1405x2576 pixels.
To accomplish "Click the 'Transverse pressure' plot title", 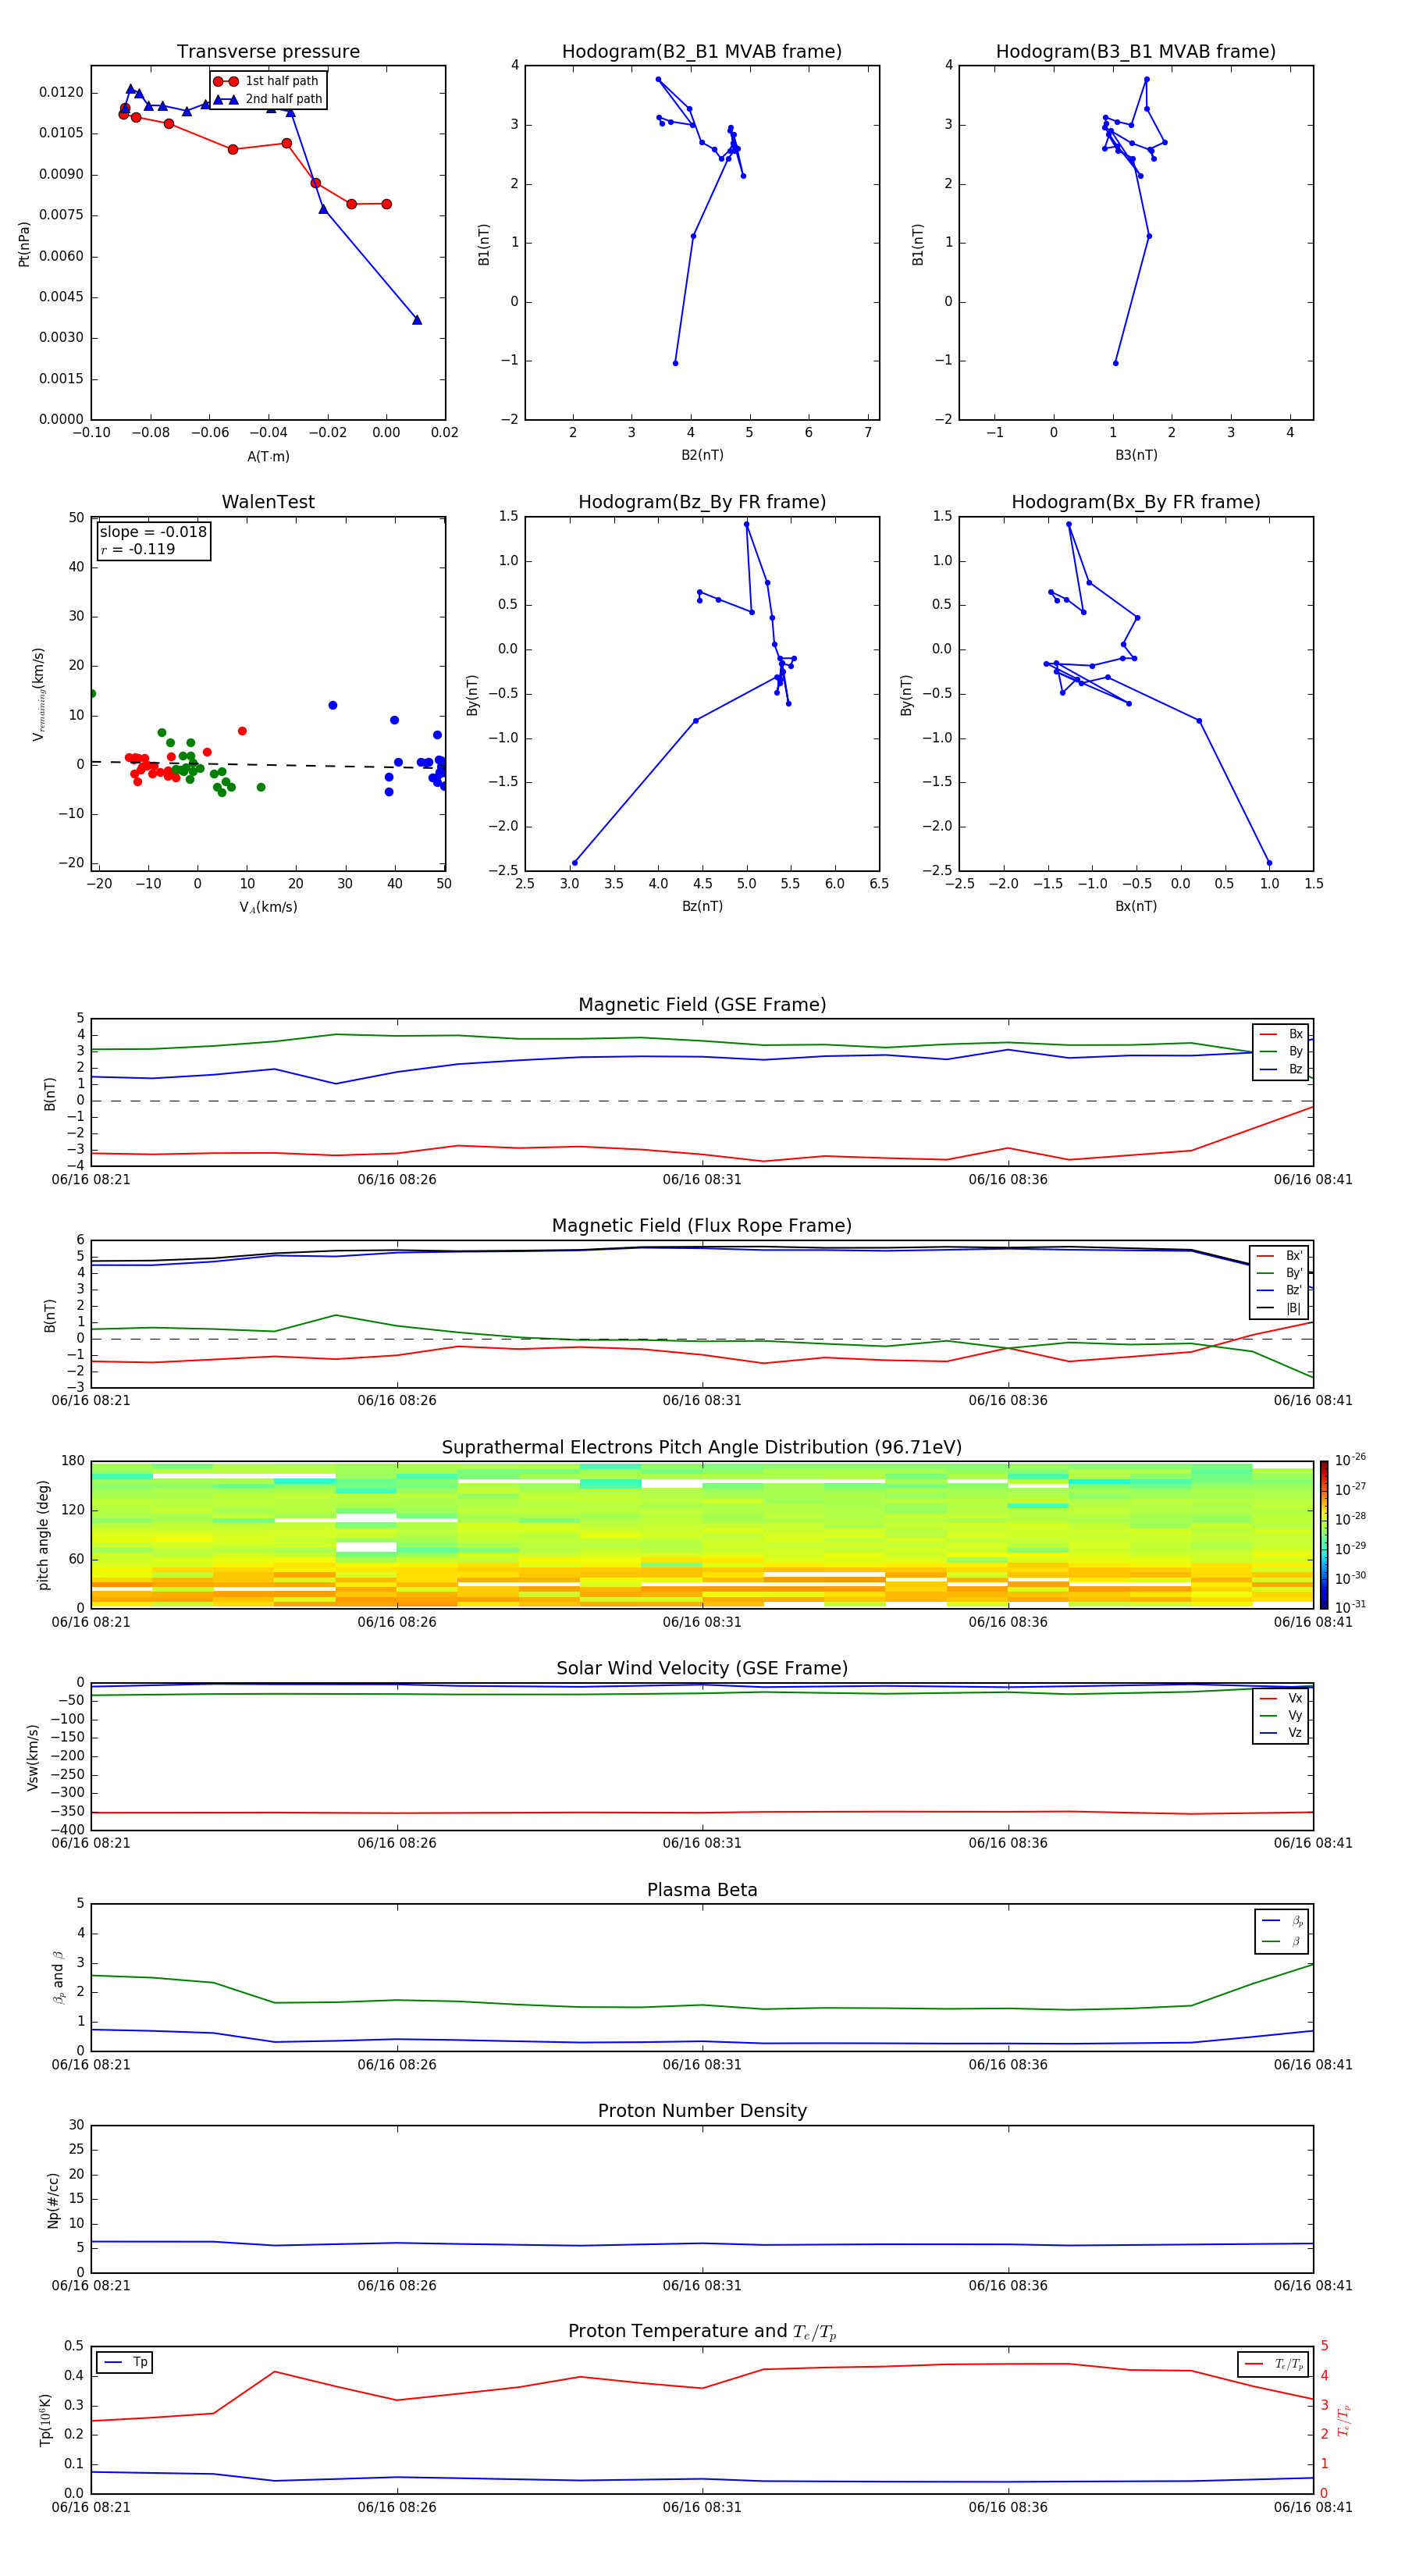I will pyautogui.click(x=268, y=52).
